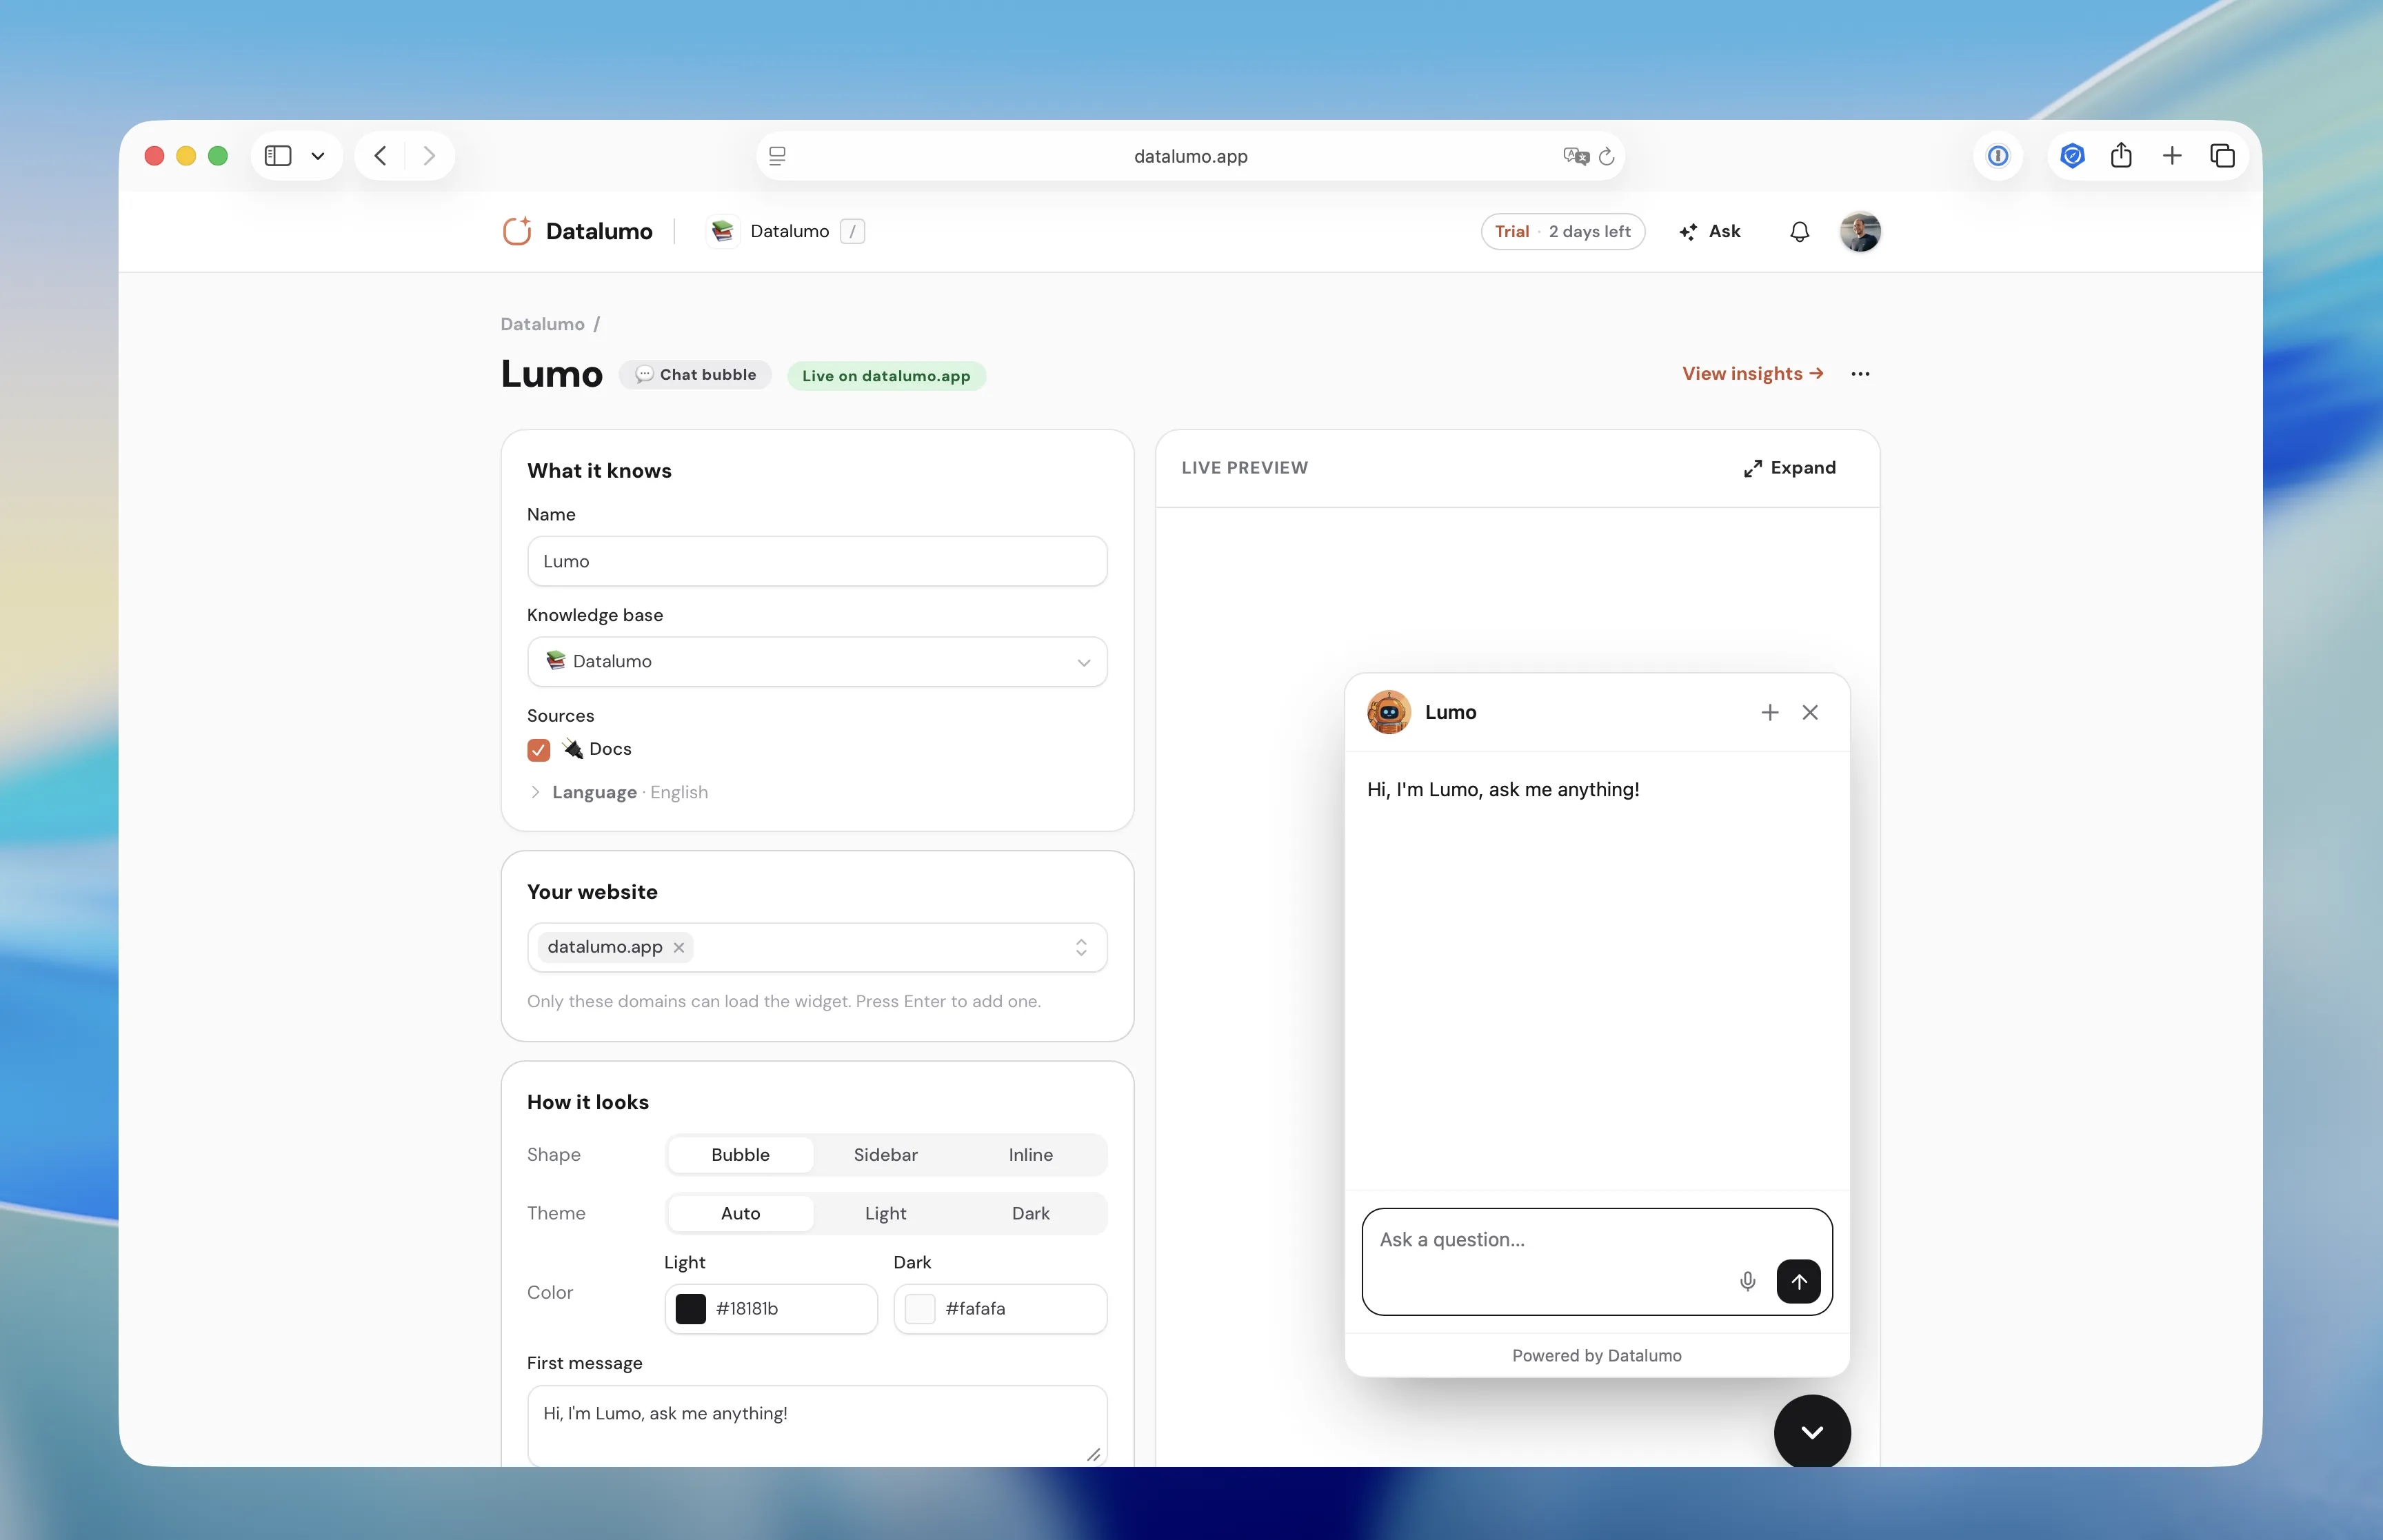Remove the datalumo.app domain tag
The width and height of the screenshot is (2383, 1540).
[679, 947]
